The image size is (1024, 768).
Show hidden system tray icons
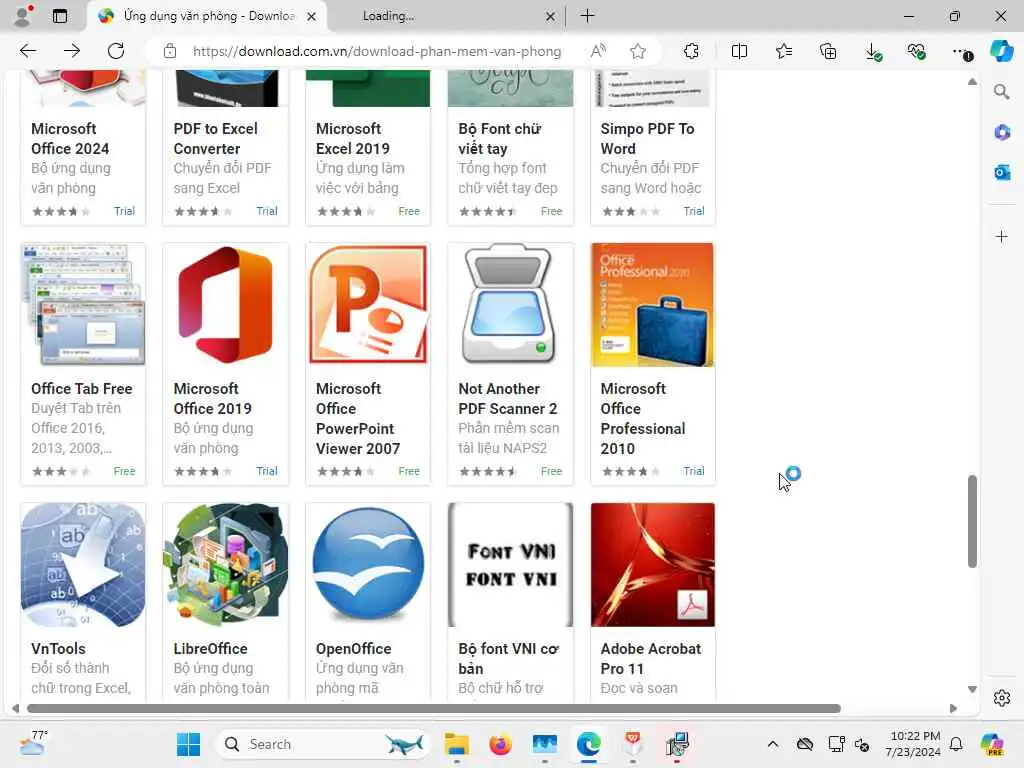[x=773, y=744]
